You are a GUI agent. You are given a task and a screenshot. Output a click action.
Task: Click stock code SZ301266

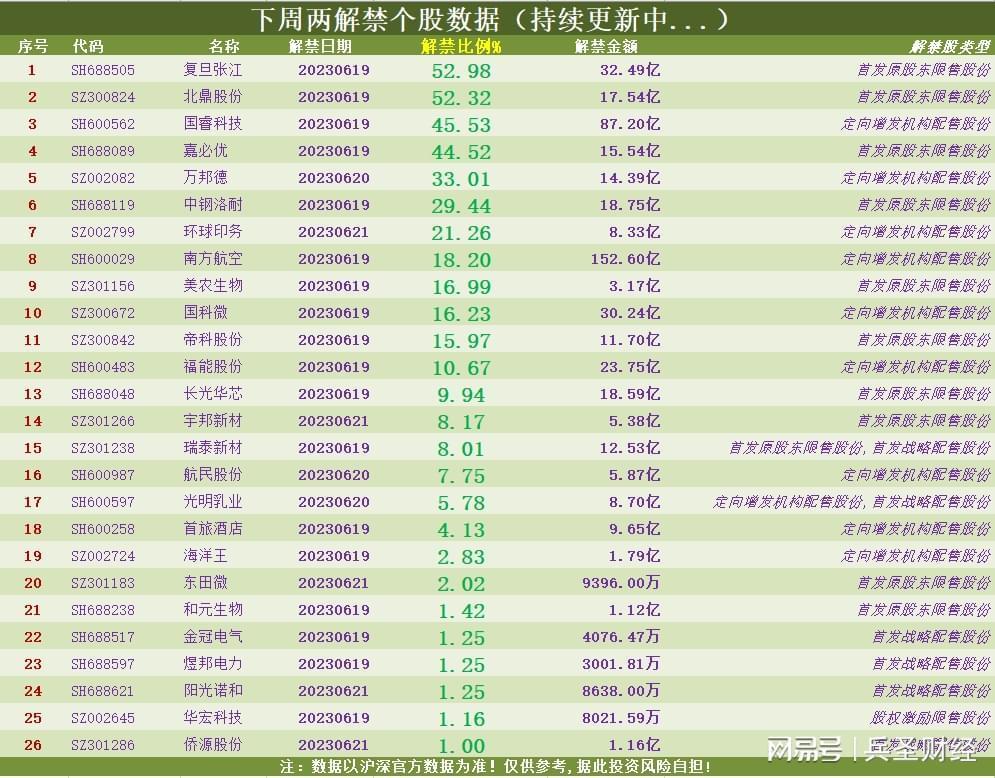click(x=103, y=421)
